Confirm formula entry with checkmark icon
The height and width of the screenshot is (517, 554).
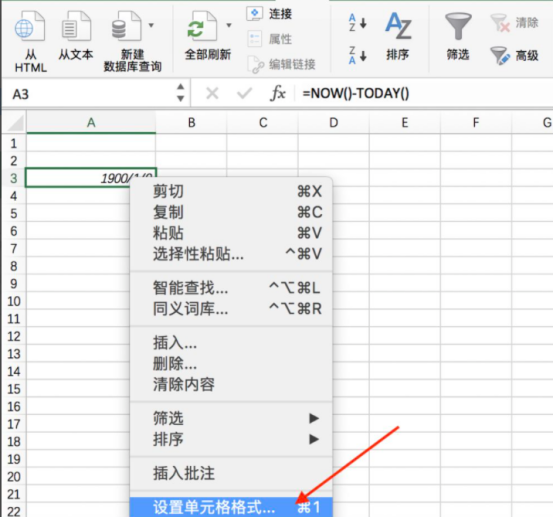[x=244, y=94]
